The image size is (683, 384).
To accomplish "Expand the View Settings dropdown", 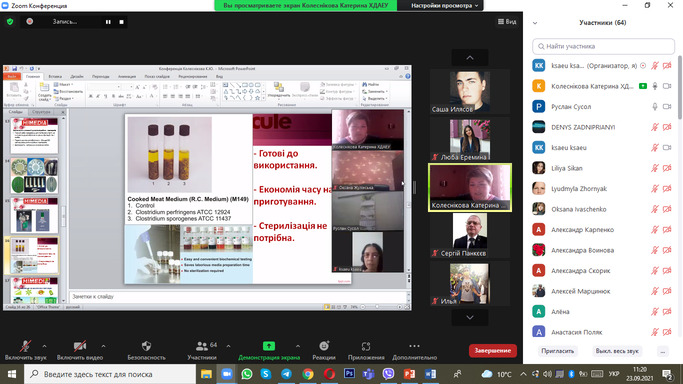I will [x=445, y=6].
